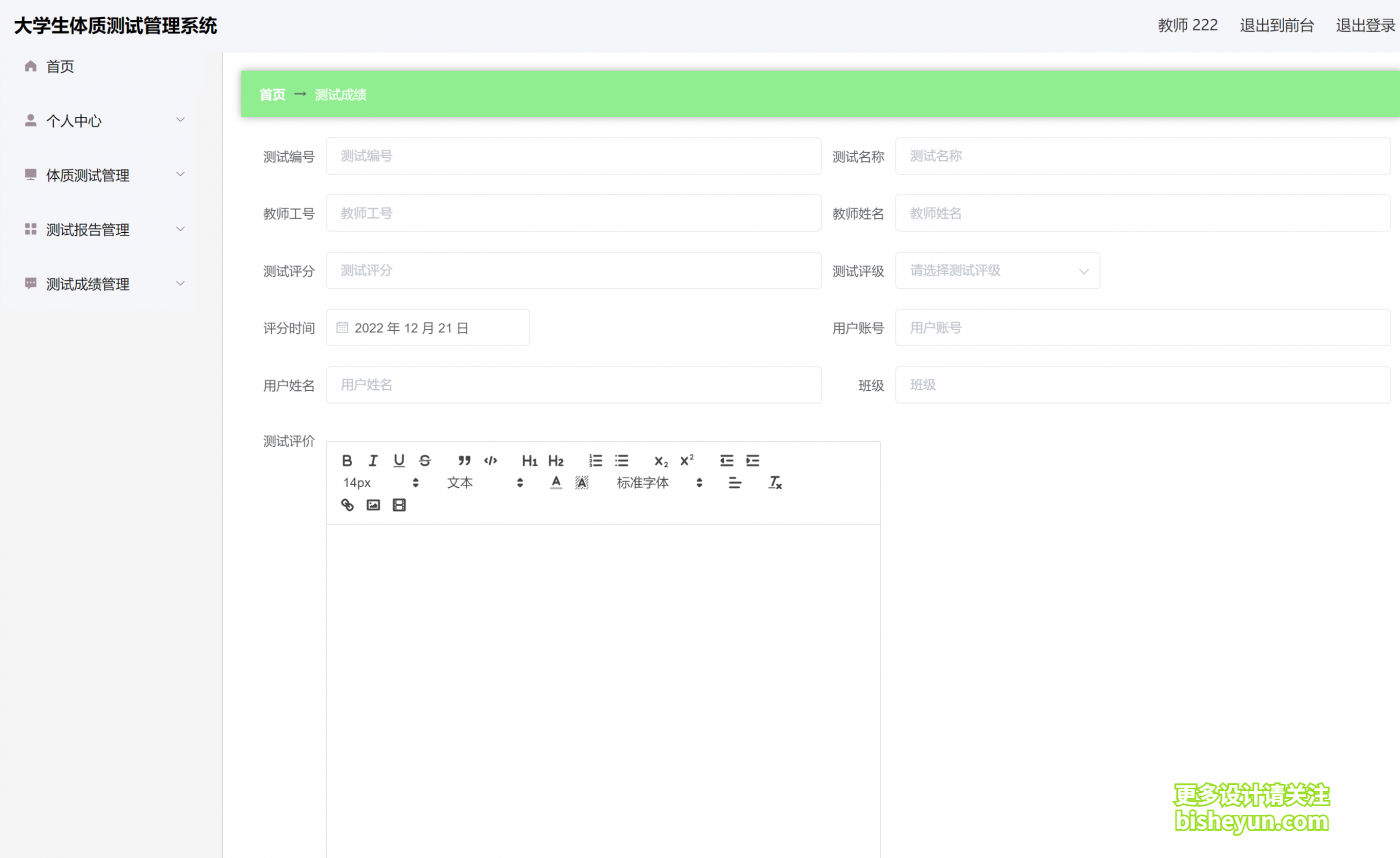Open the 文本 heading style dropdown
This screenshot has width=1400, height=858.
click(x=485, y=483)
